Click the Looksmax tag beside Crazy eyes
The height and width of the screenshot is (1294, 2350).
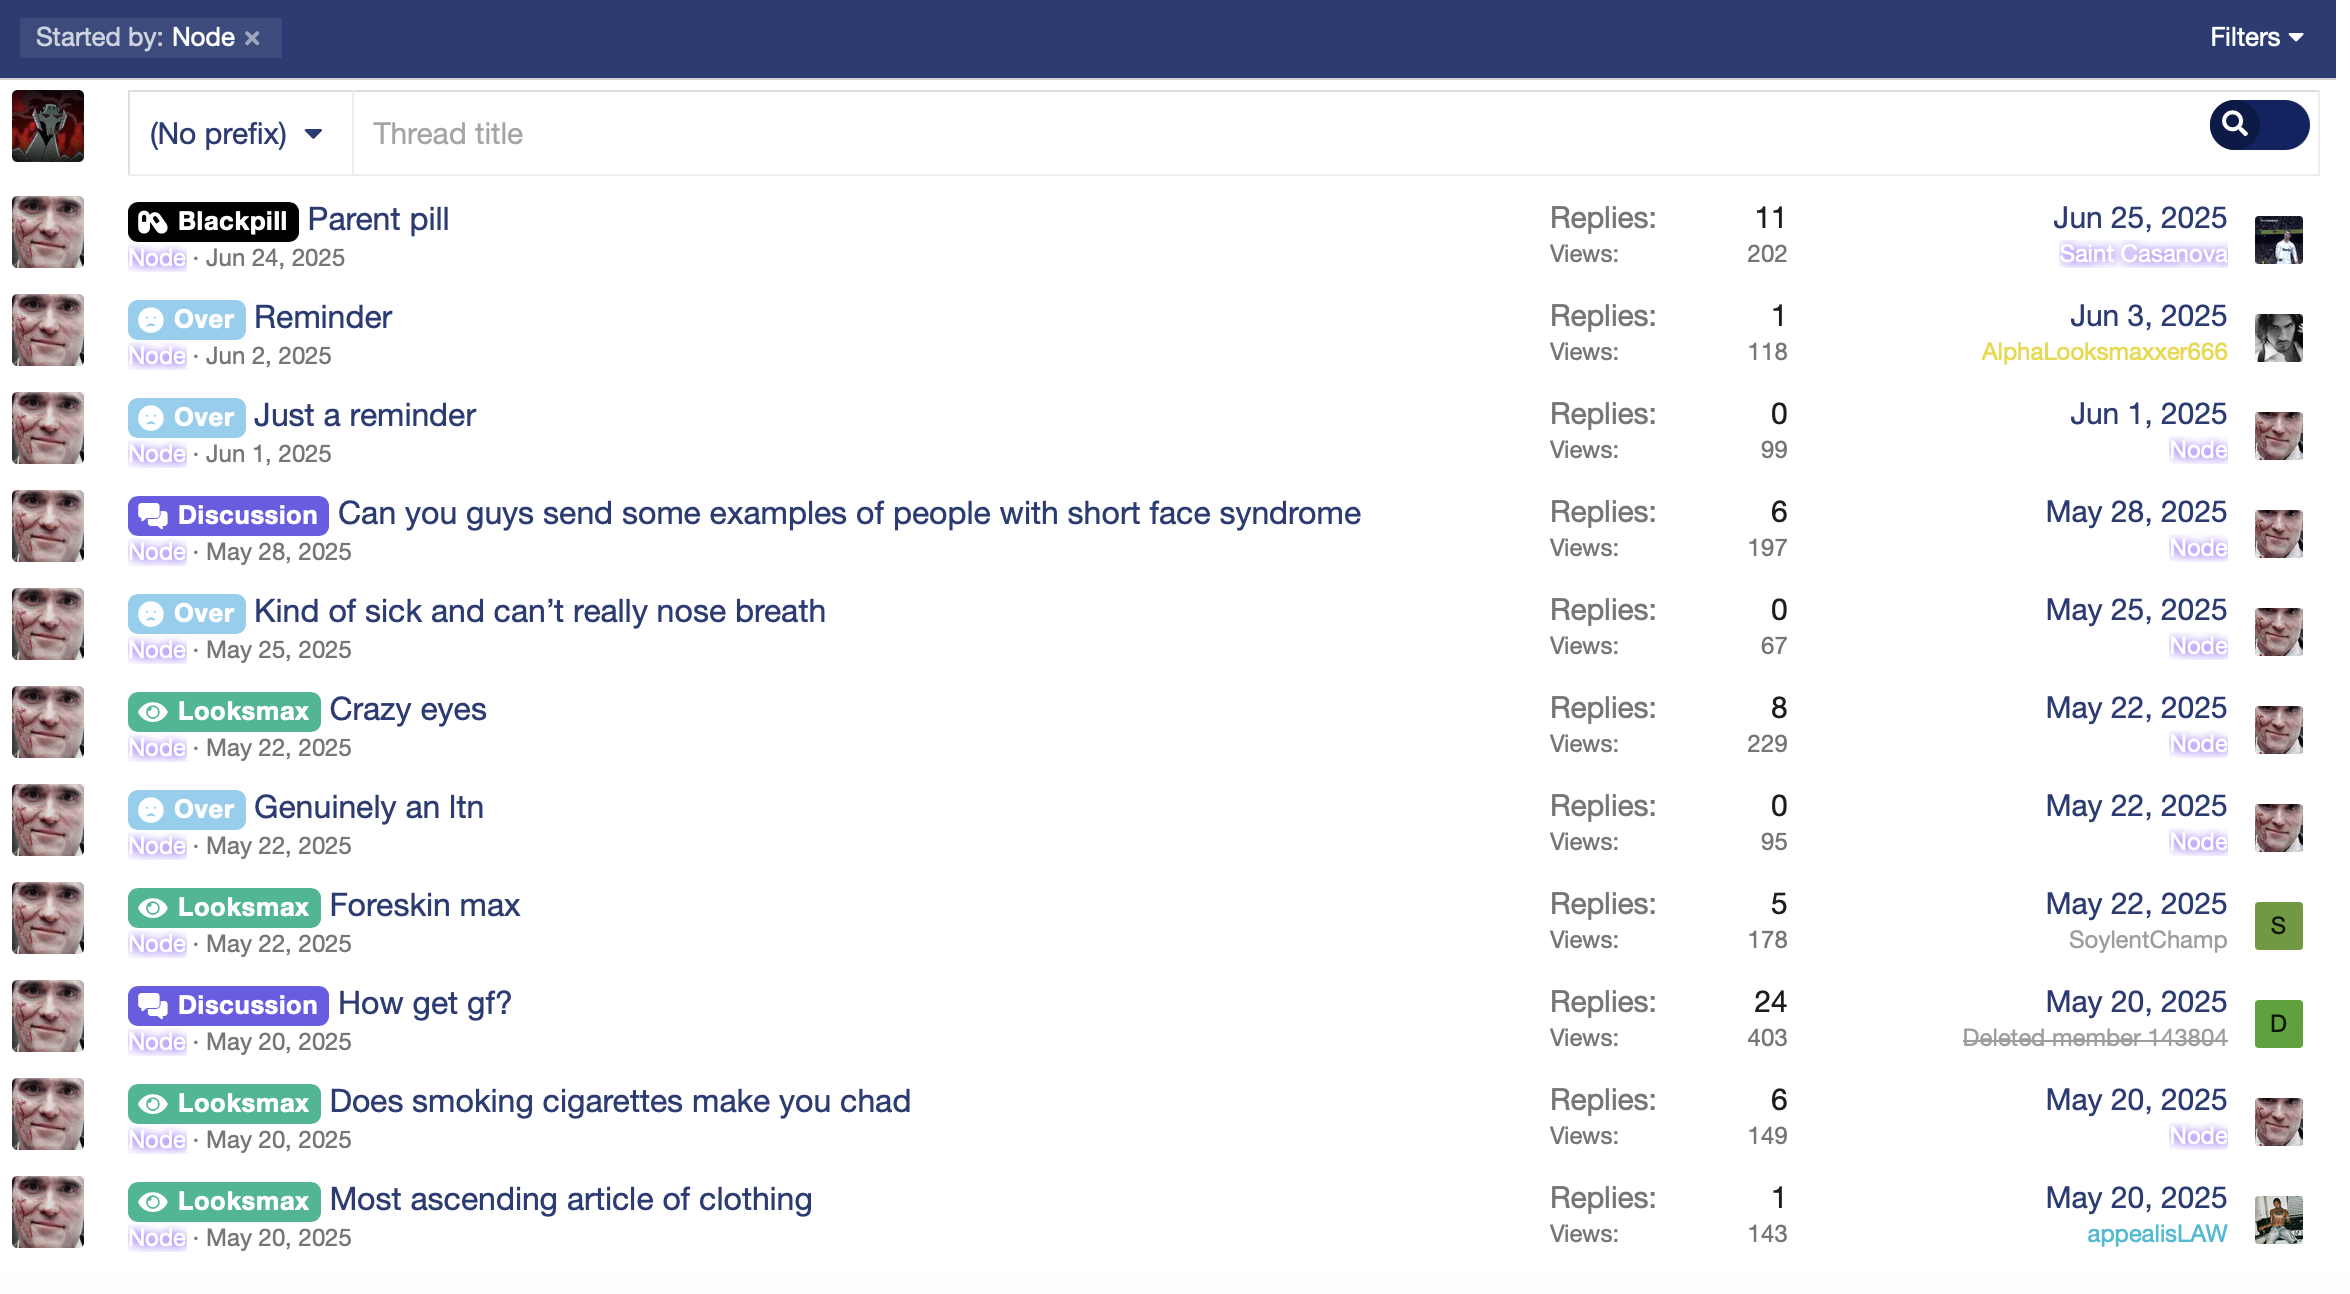[x=224, y=711]
